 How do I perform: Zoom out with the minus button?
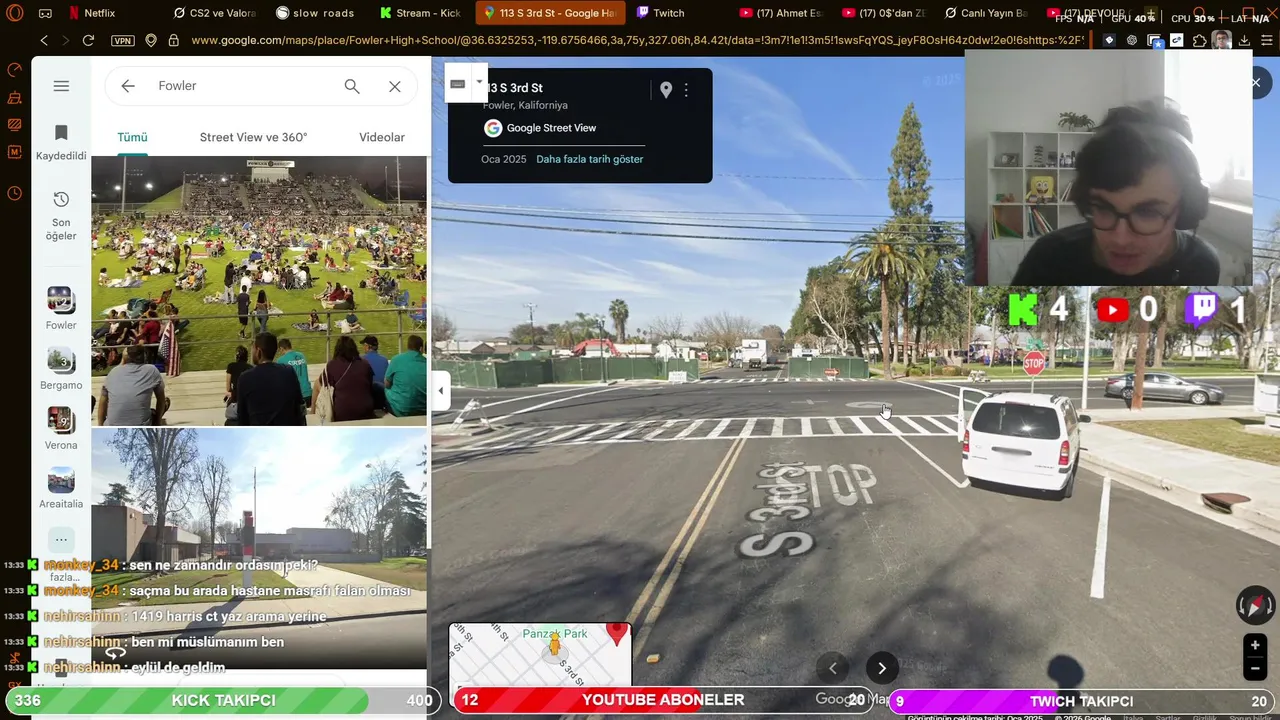tap(1255, 668)
